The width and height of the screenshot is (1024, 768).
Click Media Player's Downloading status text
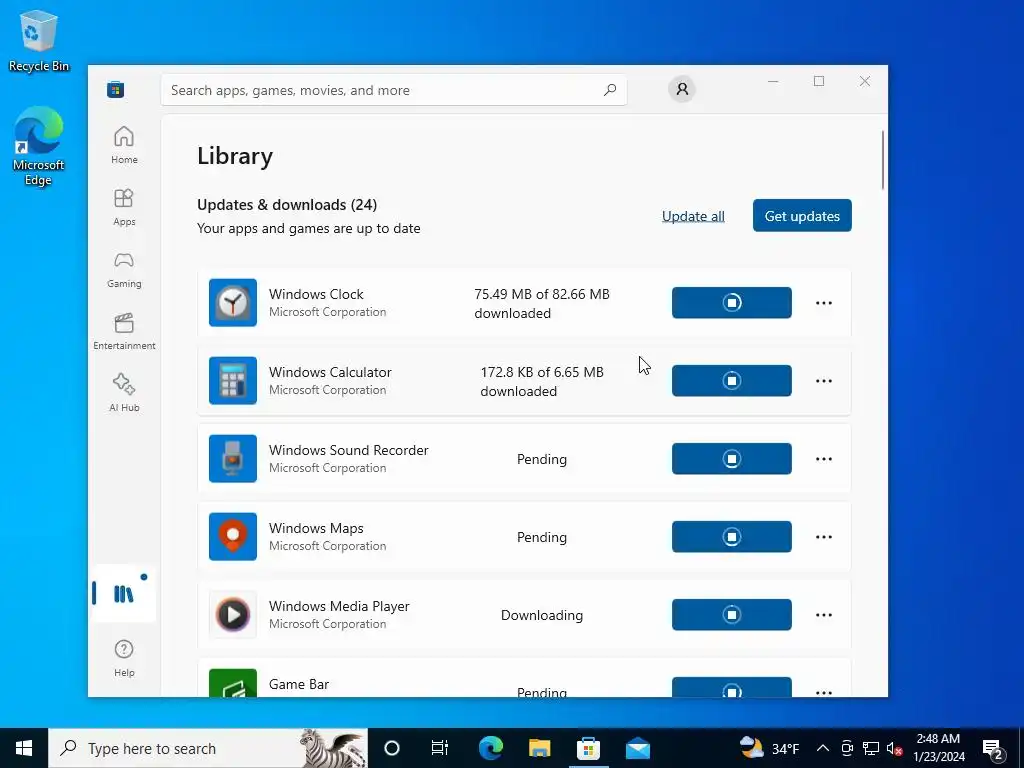coord(541,615)
